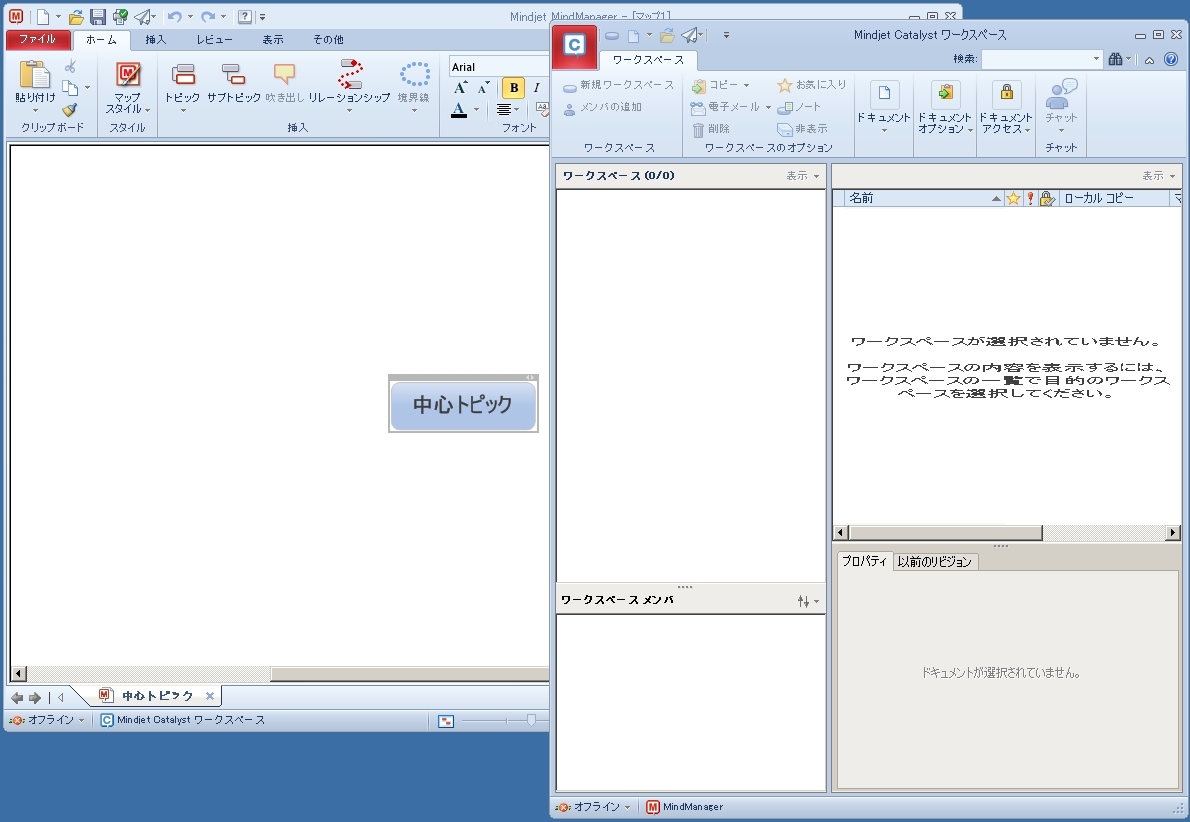Click the Catalyst Document (ドキュメント) icon

(883, 94)
